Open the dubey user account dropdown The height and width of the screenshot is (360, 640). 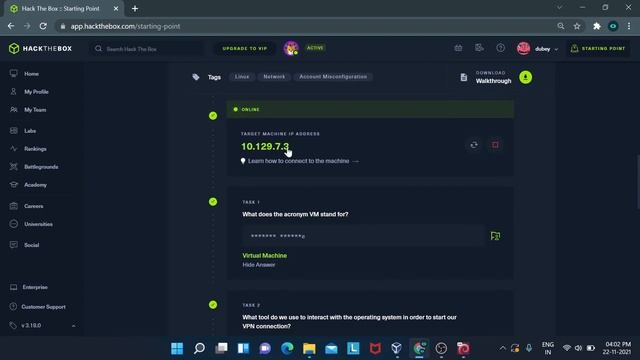pos(537,49)
